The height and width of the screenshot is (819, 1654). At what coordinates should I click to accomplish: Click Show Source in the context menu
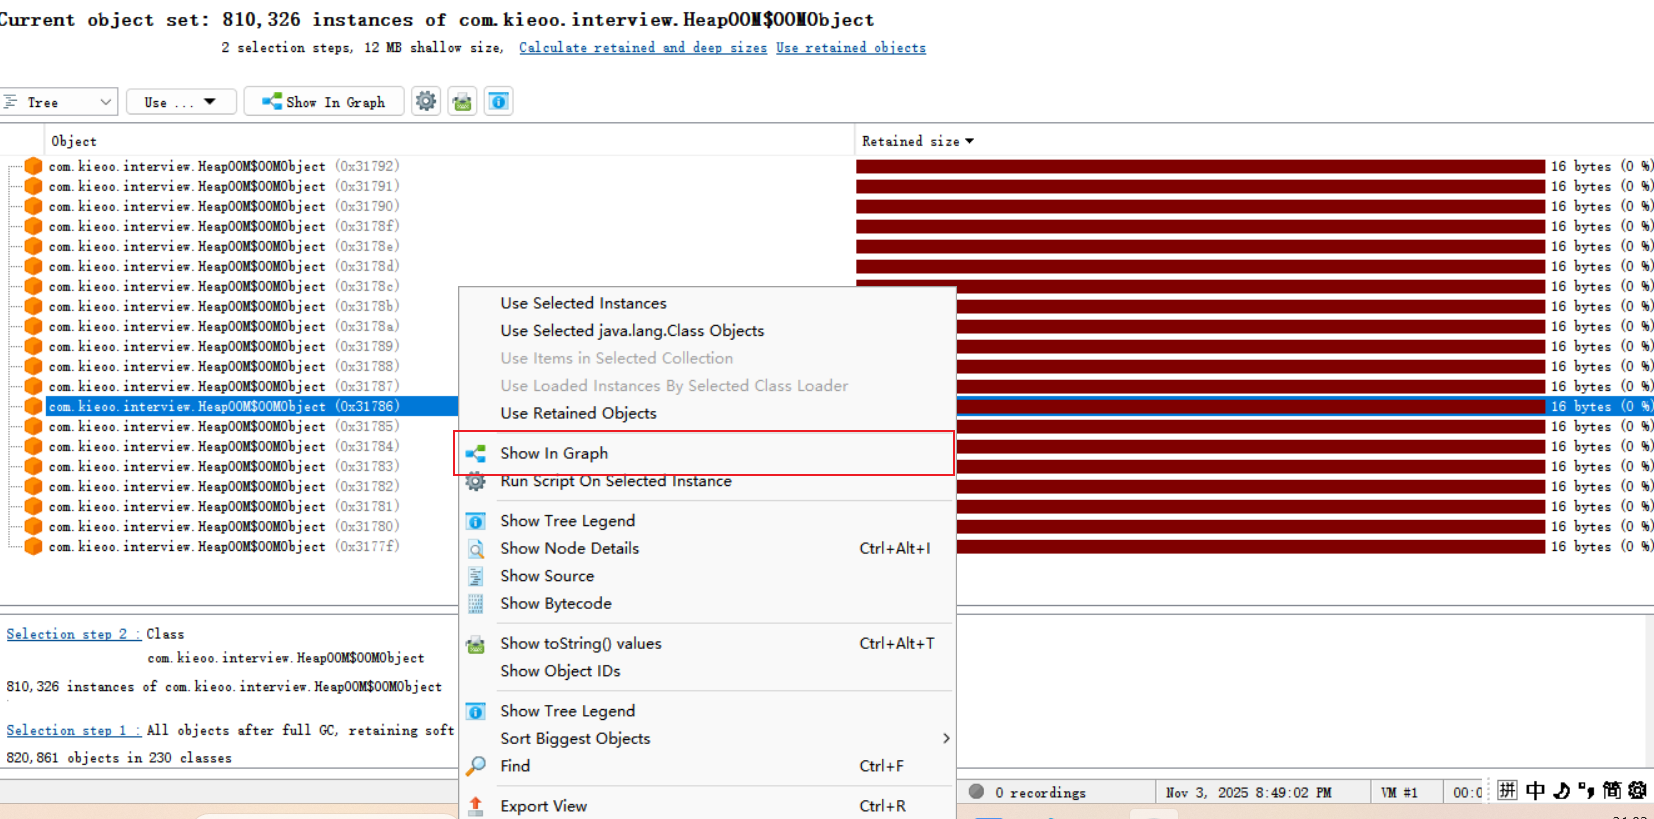(547, 576)
